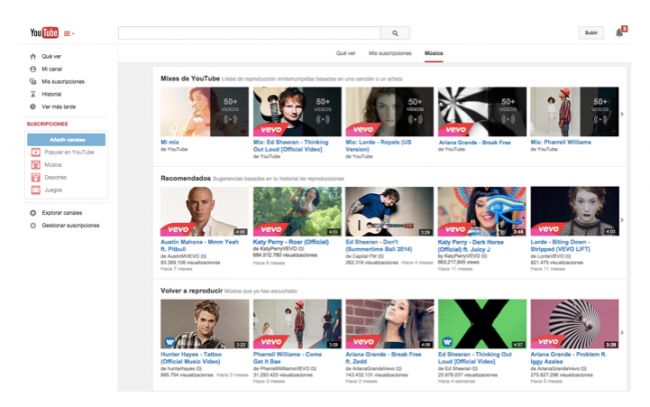650x407 pixels.
Task: Play Austin Mahone Mmm Yeah thumbnail
Action: click(204, 211)
